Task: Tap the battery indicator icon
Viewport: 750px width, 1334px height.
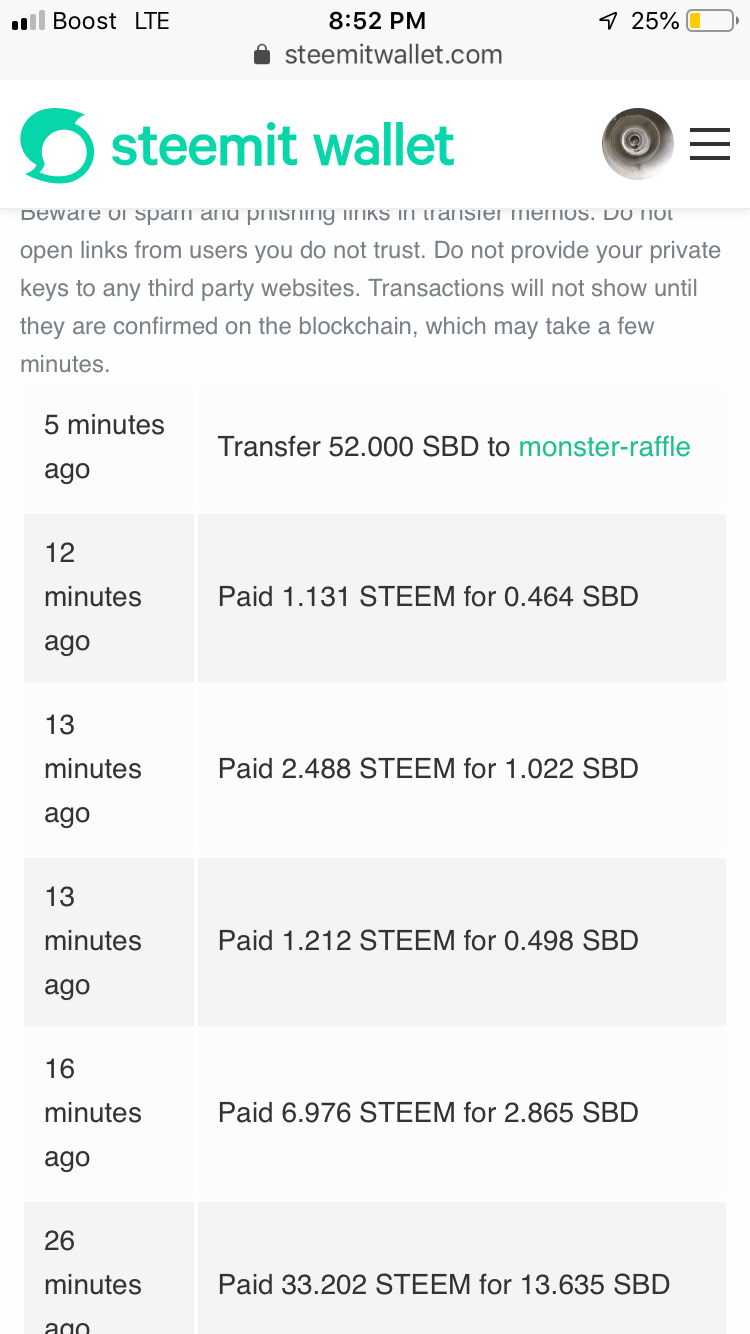Action: (711, 20)
